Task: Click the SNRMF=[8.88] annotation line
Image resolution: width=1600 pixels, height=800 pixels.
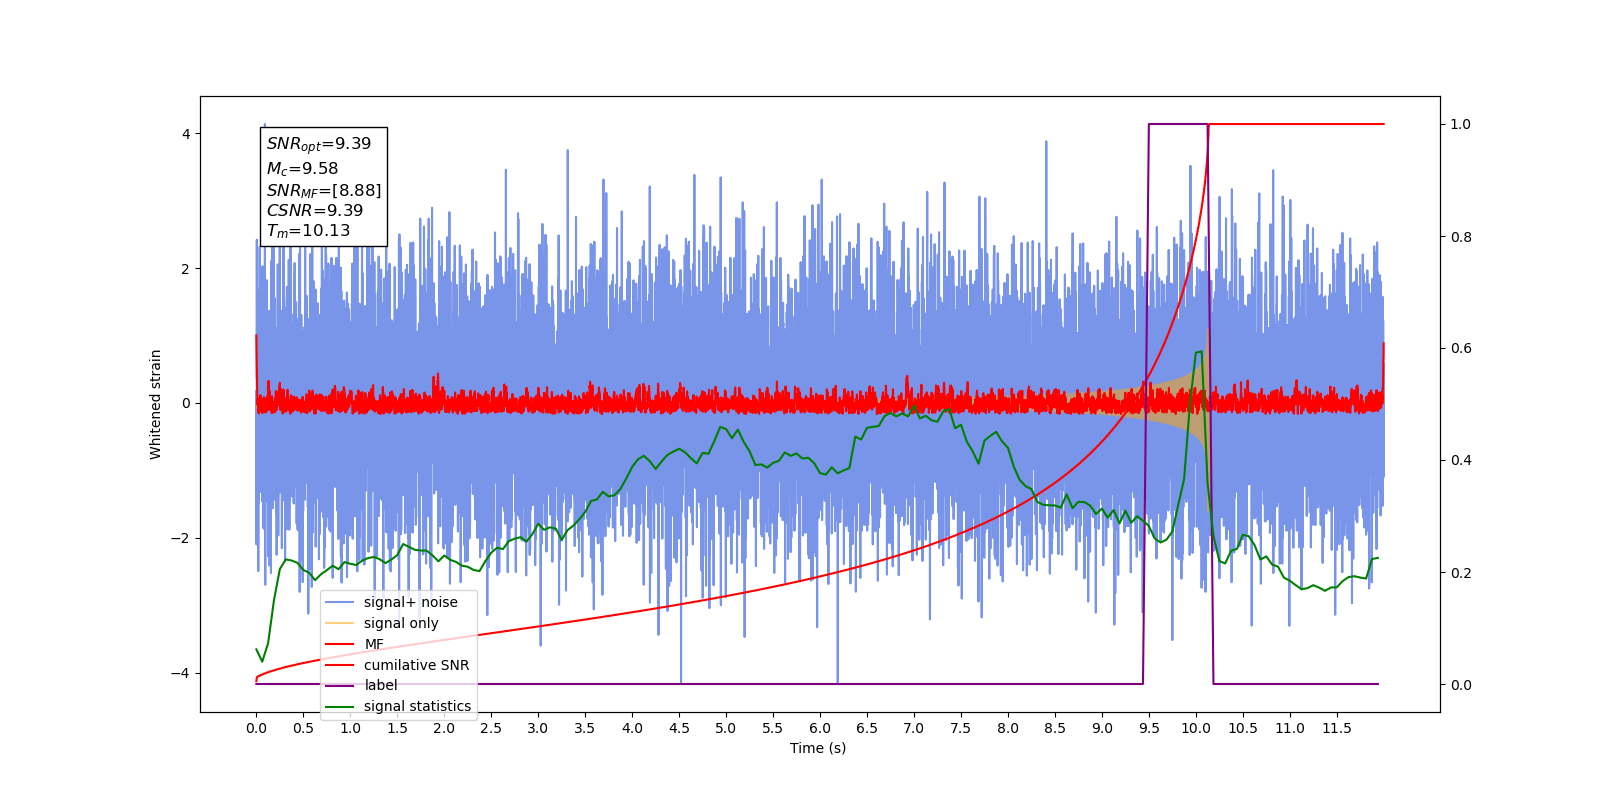Action: 324,190
